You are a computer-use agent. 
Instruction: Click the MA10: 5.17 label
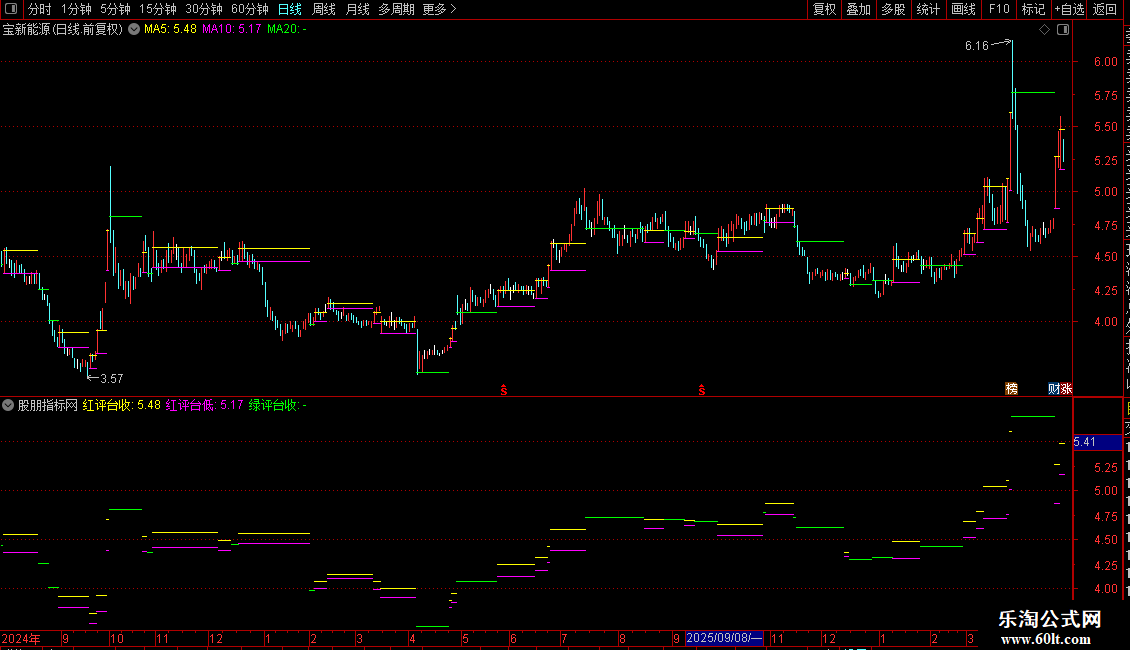point(231,30)
